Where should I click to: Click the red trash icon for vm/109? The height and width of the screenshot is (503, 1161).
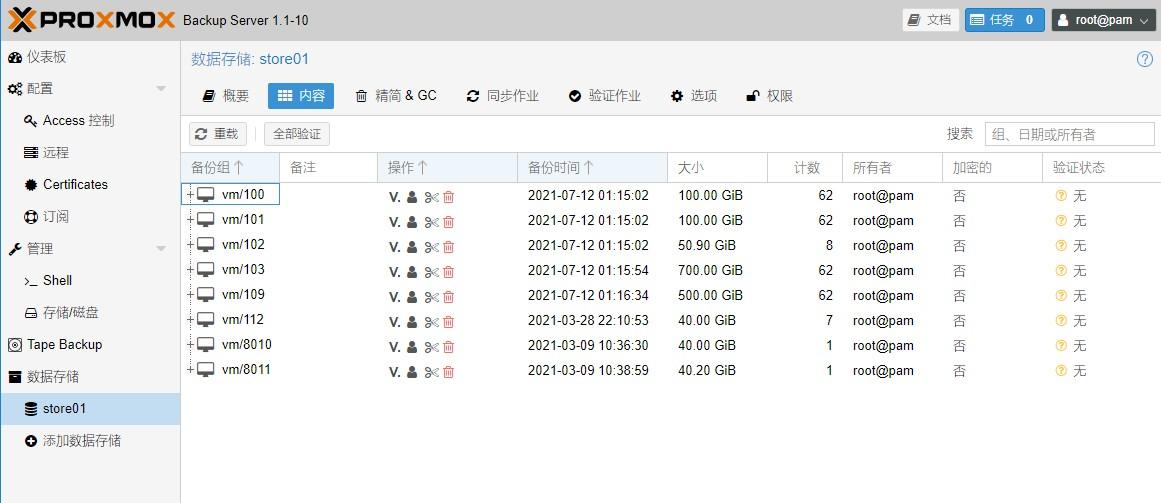[x=448, y=297]
